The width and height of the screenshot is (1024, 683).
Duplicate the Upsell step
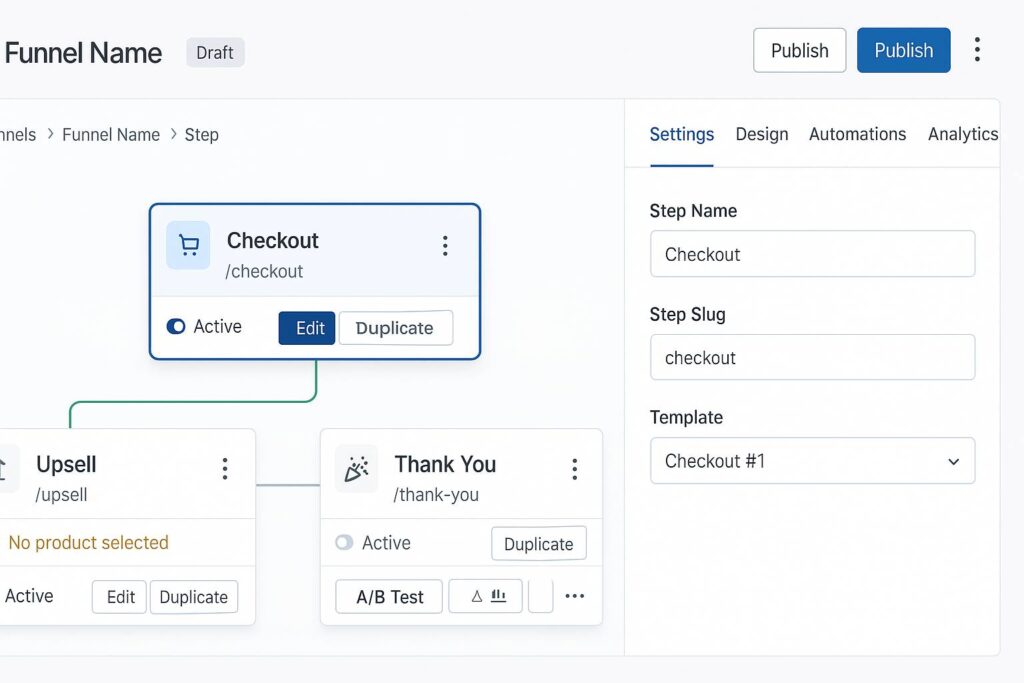194,597
